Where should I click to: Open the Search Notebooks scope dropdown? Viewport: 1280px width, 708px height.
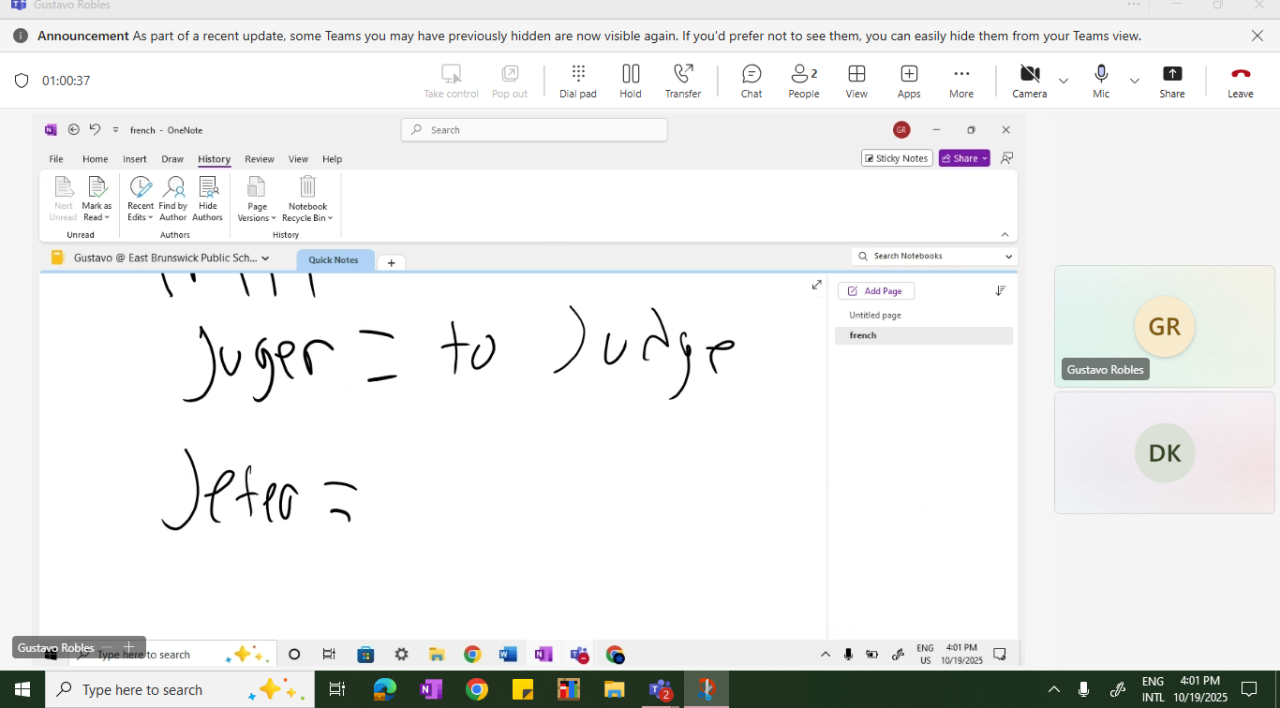pyautogui.click(x=1008, y=256)
